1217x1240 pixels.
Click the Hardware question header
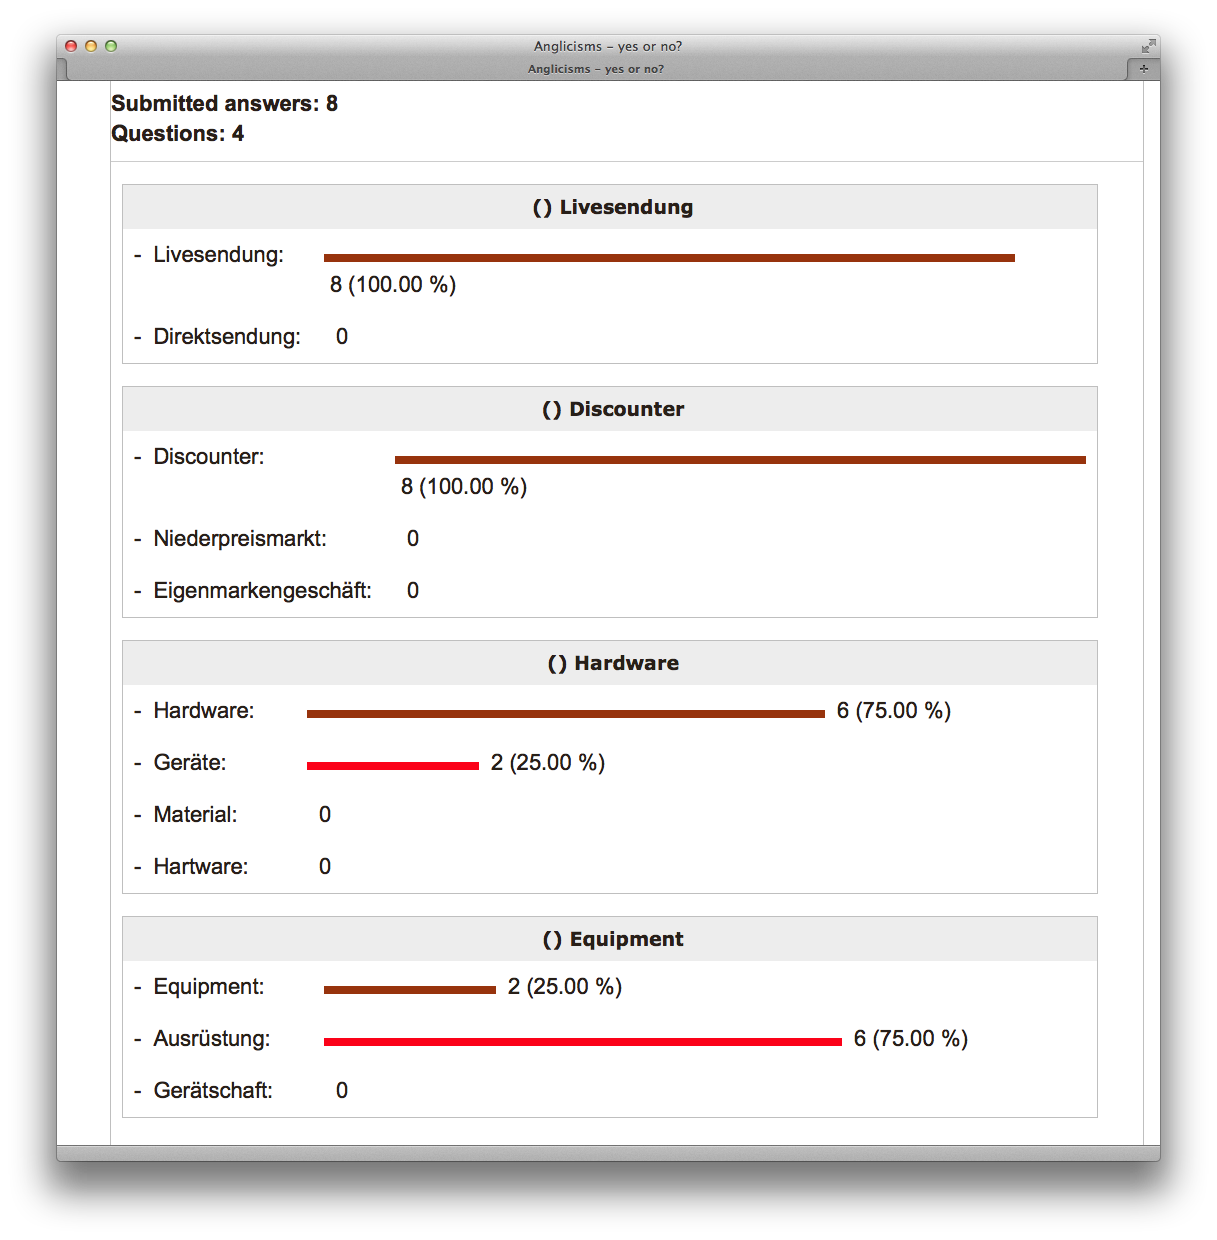pos(610,663)
